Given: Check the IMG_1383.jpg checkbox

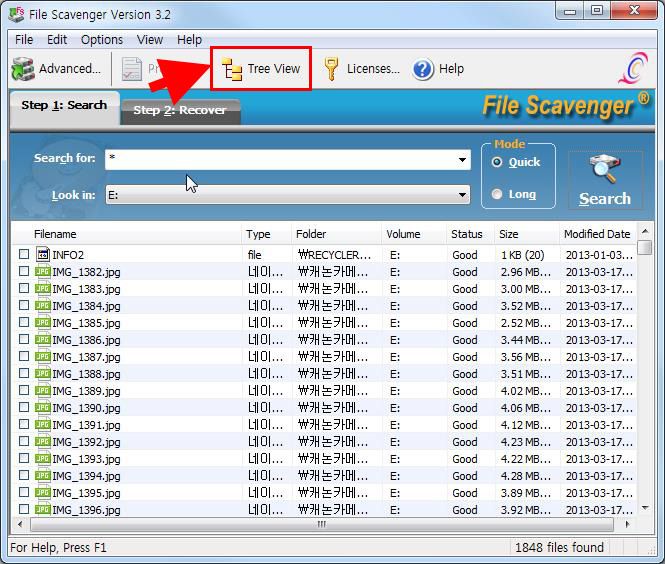Looking at the screenshot, I should click(24, 288).
